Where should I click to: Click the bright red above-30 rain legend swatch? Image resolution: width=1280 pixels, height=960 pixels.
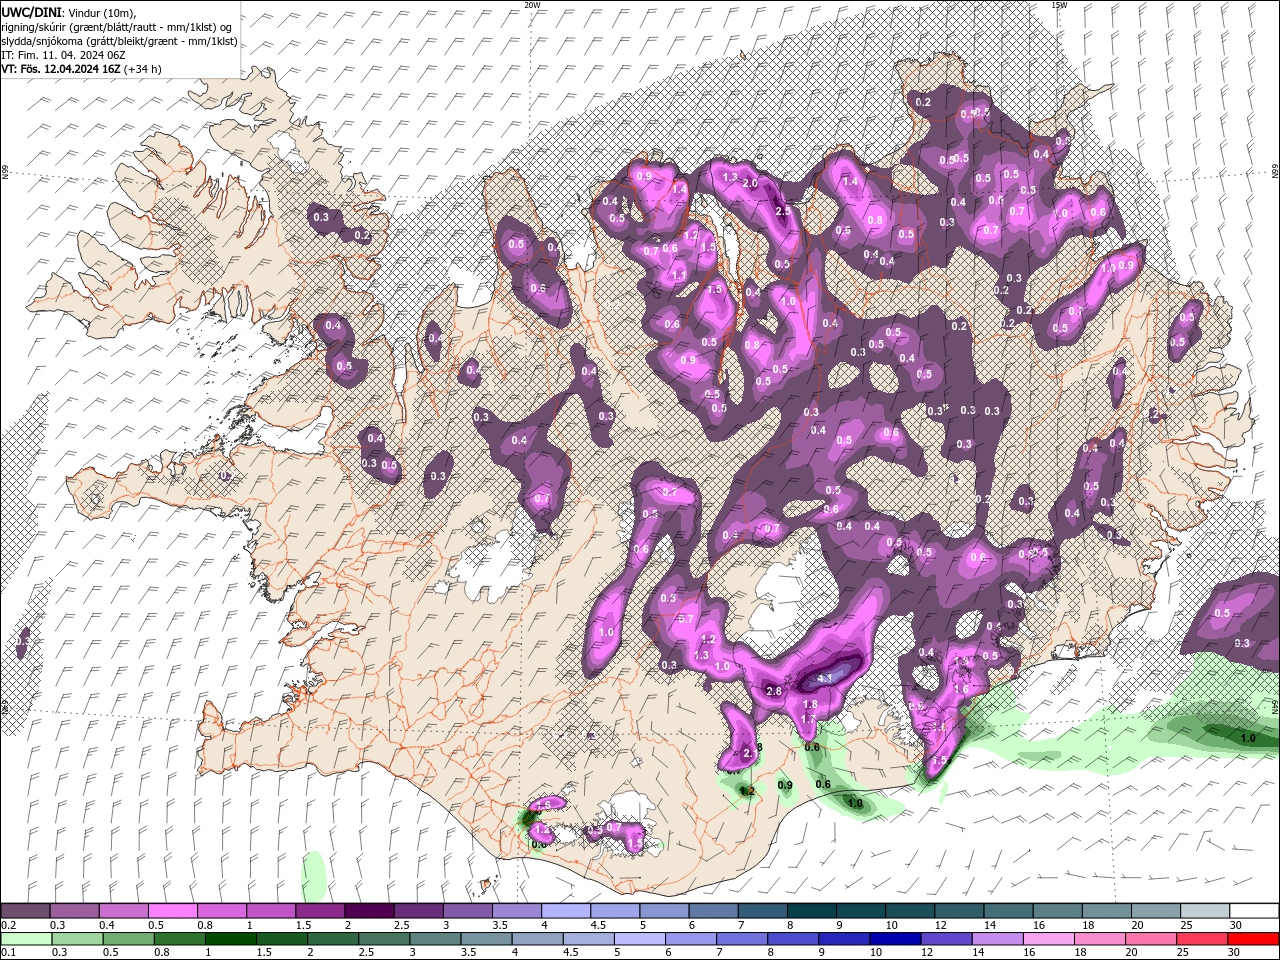click(x=1253, y=939)
